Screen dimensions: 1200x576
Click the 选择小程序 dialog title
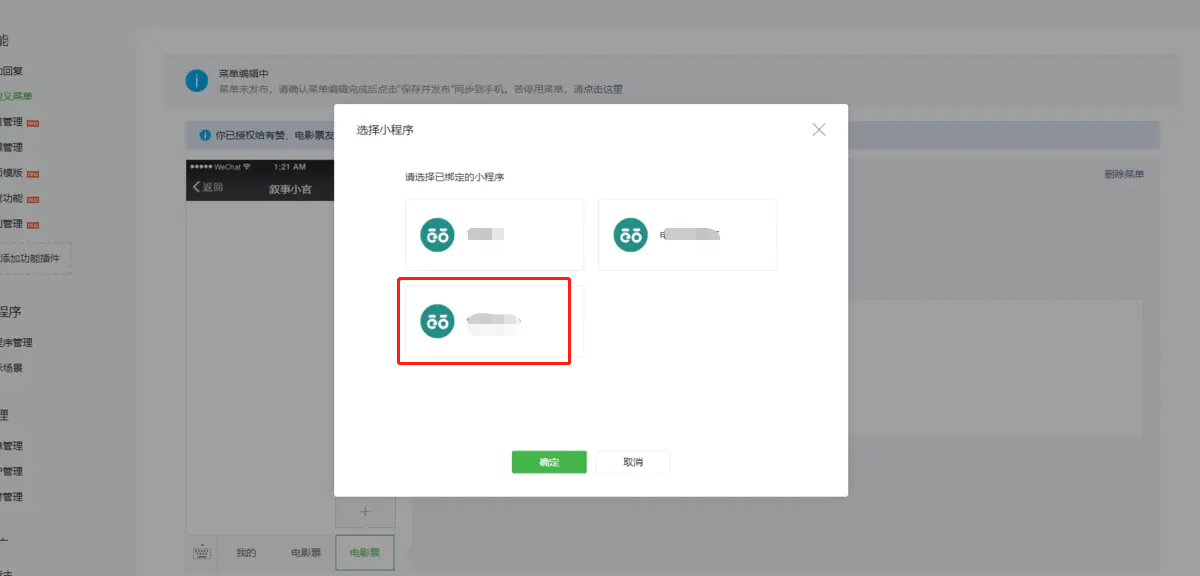(385, 130)
